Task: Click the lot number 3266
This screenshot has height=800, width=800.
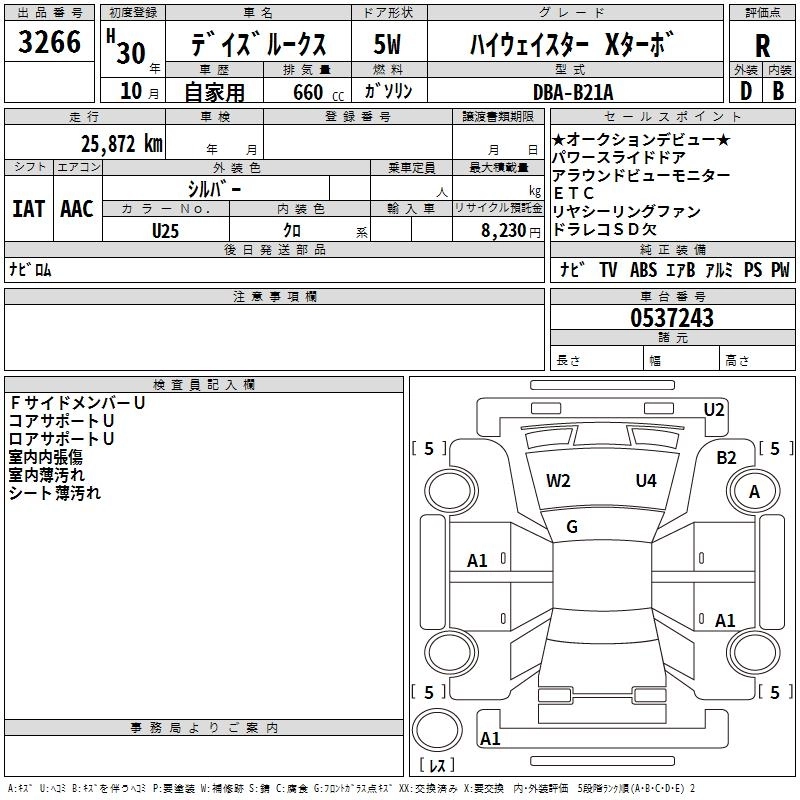Action: coord(49,43)
